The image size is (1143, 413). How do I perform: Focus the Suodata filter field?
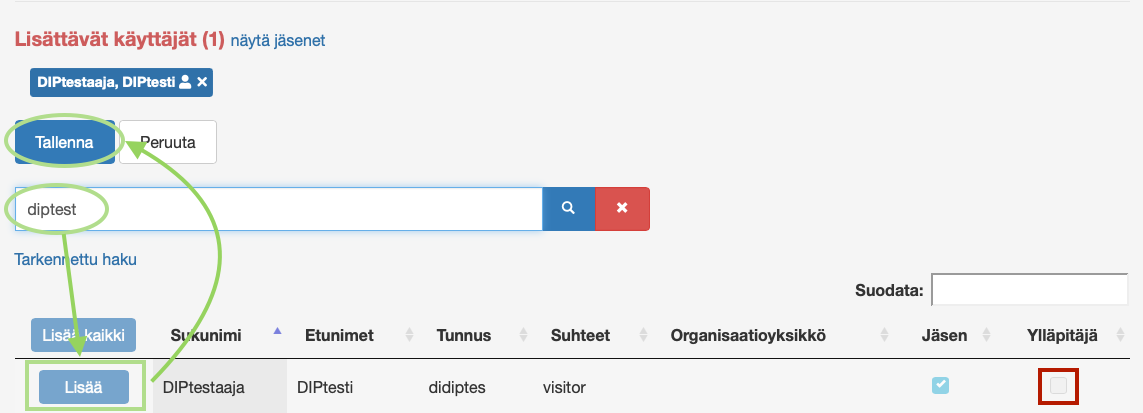click(1029, 290)
